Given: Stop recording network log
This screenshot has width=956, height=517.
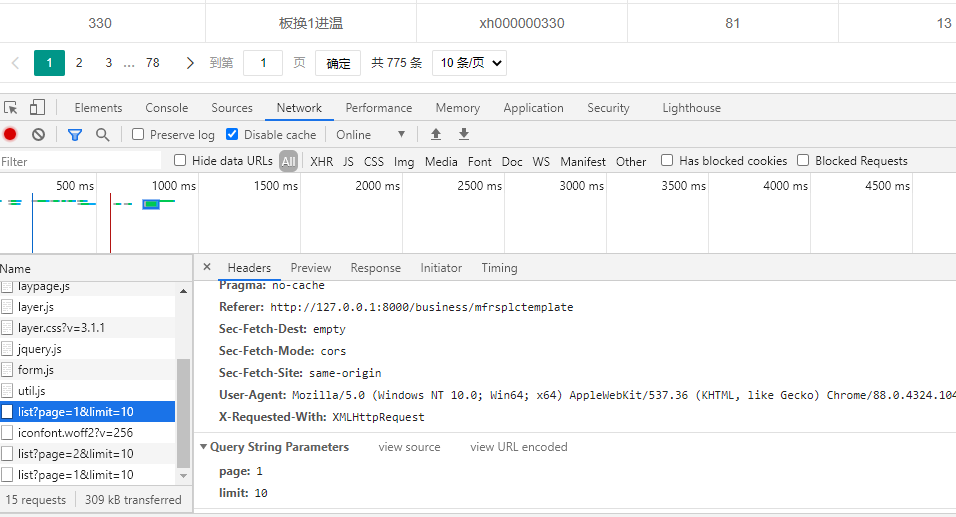Looking at the screenshot, I should tap(10, 134).
